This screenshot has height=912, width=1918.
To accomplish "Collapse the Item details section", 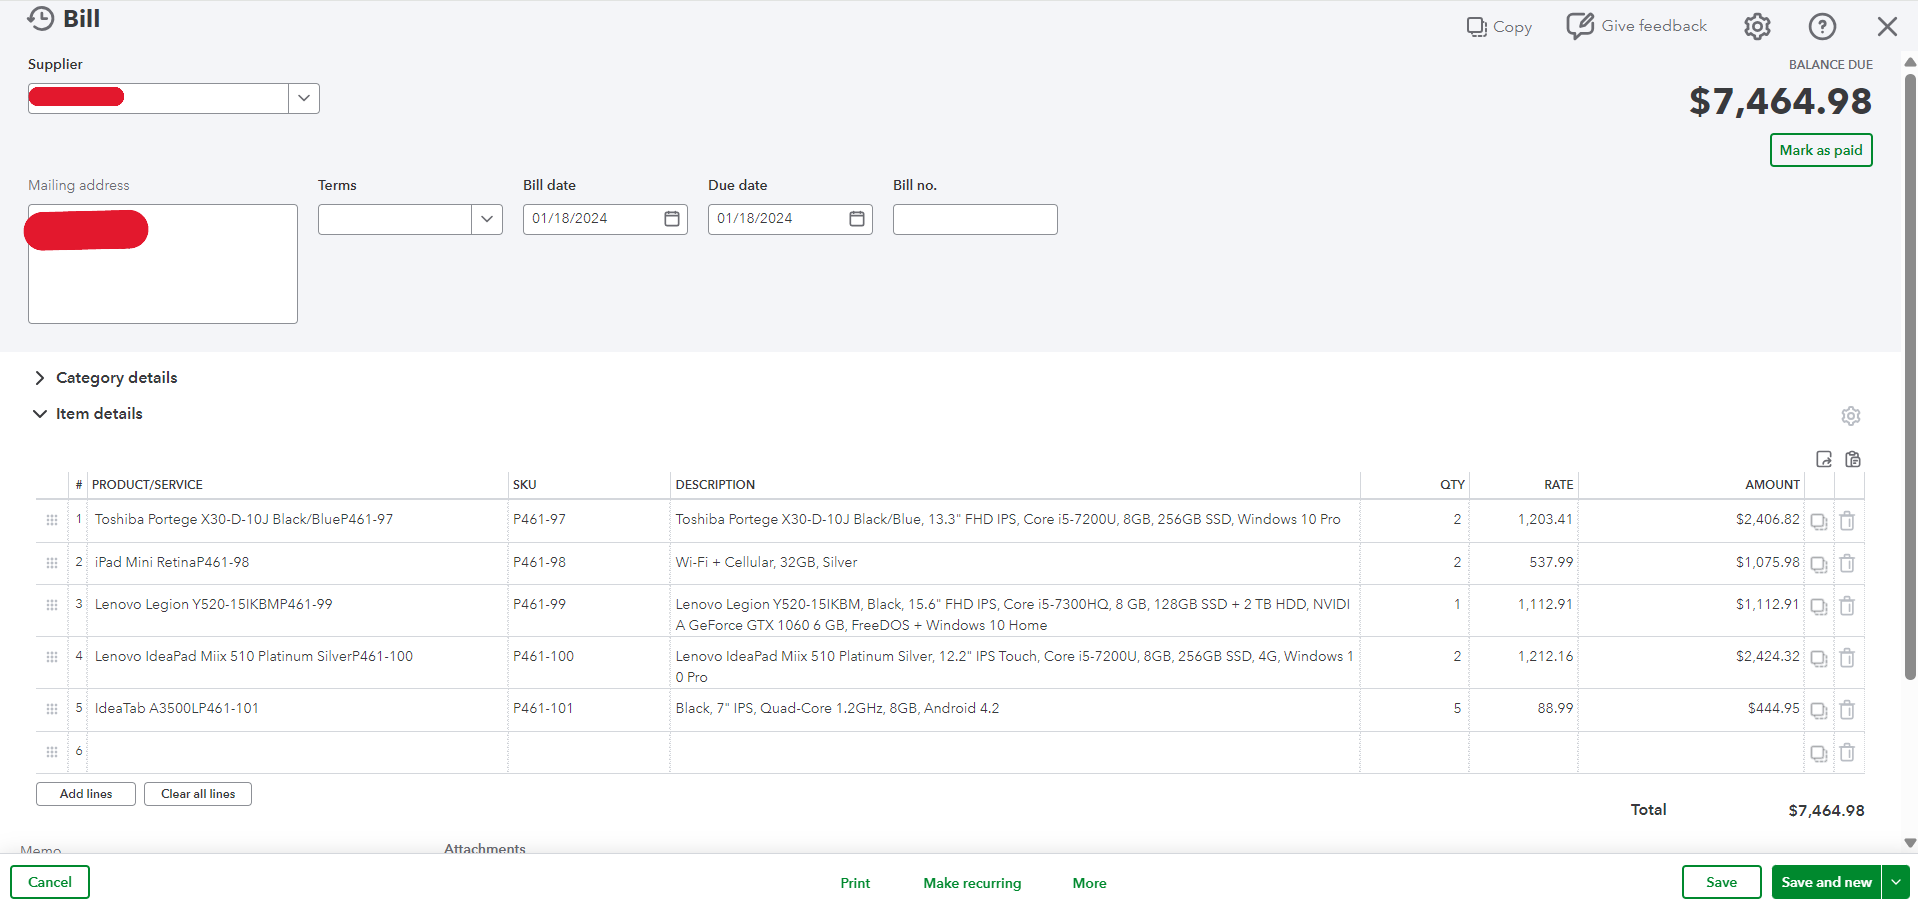I will point(40,414).
